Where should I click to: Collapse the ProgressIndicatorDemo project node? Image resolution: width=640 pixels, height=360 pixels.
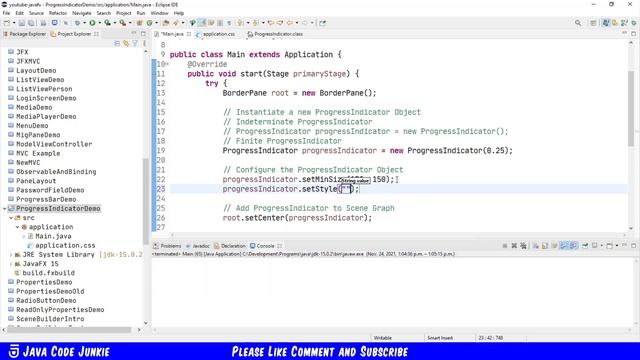(x=4, y=209)
